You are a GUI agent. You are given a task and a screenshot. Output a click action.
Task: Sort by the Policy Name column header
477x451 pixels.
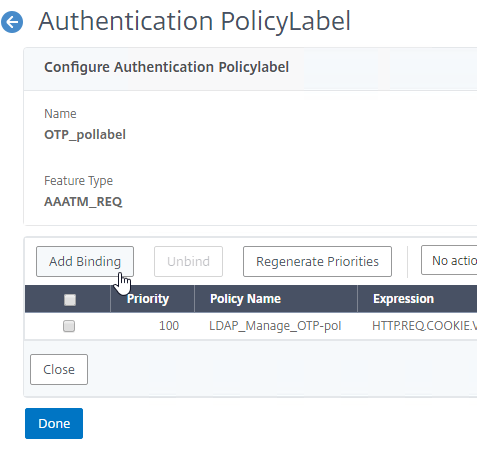coord(245,299)
